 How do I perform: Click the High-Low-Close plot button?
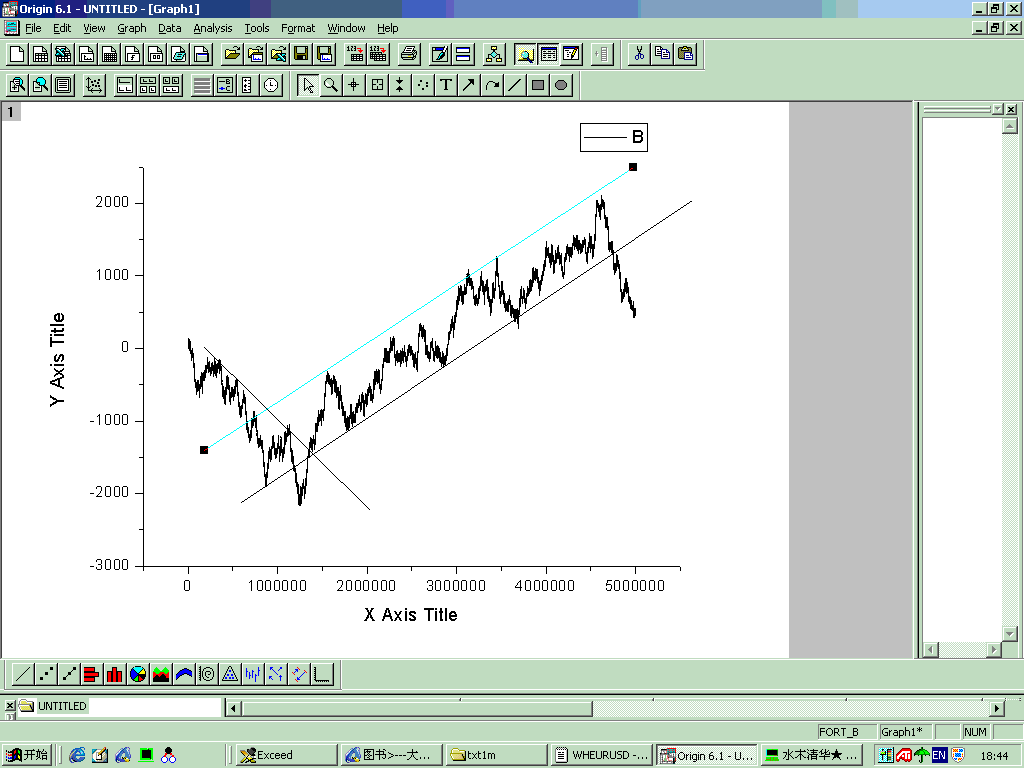click(253, 673)
